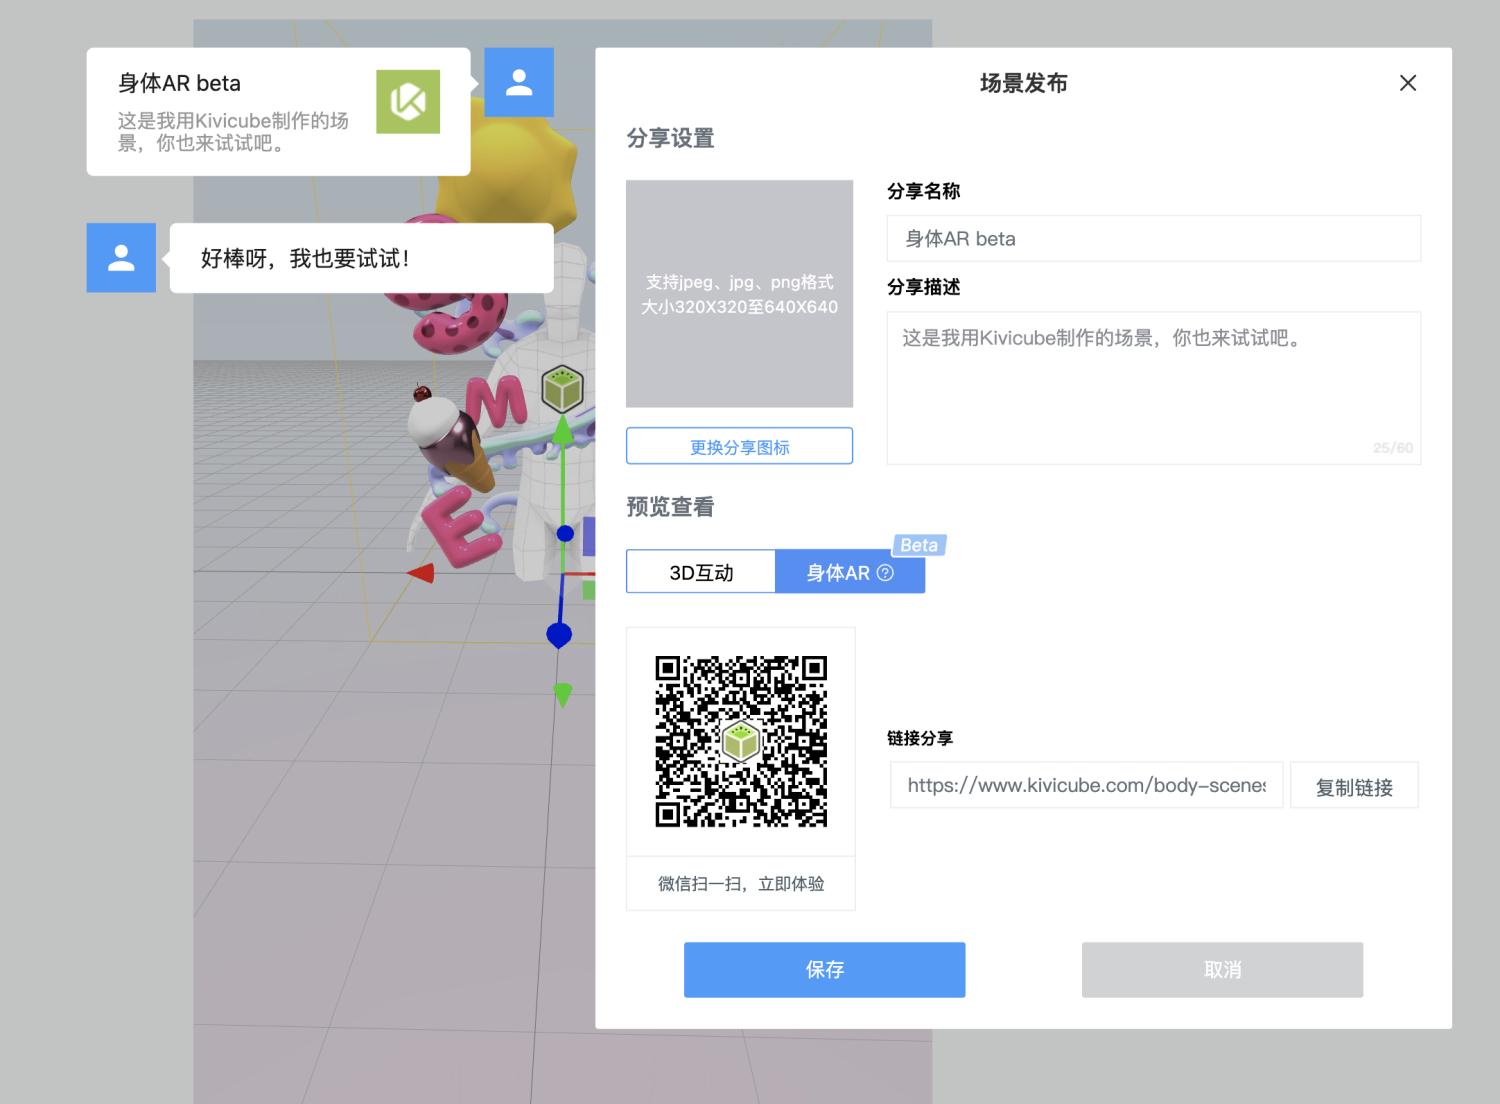Click the kivicube.com share link field
Screen dimensions: 1500x1104
click(x=1086, y=786)
